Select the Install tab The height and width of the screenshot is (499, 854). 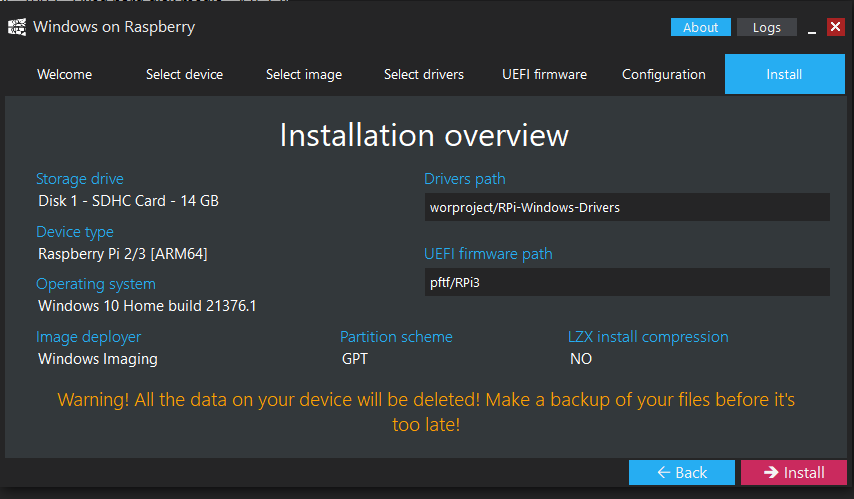click(x=784, y=74)
